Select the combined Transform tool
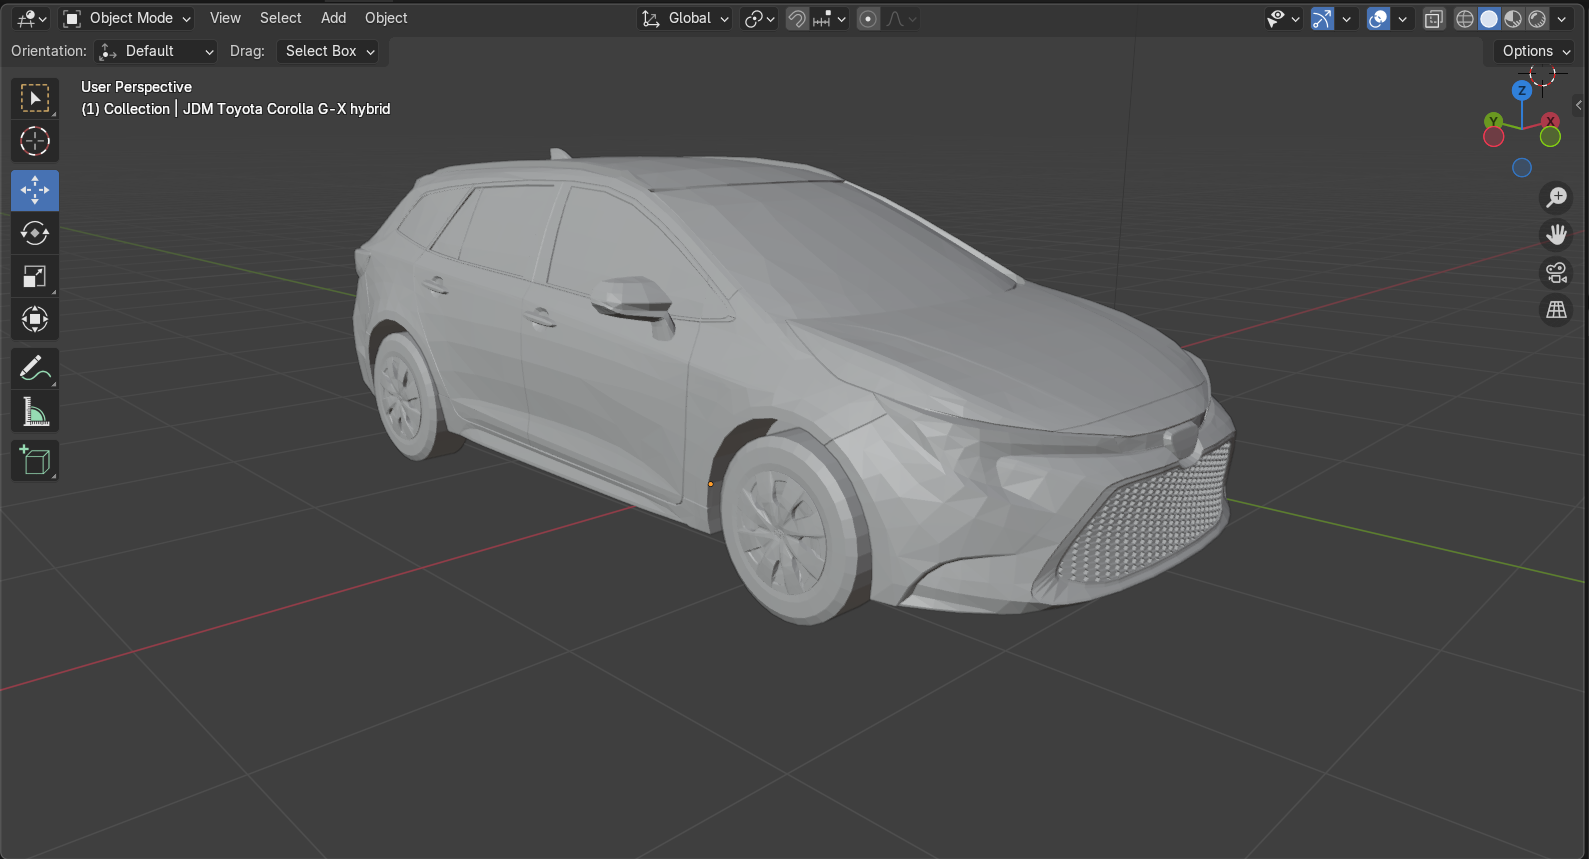Screen dimensions: 1589x859 tap(35, 319)
